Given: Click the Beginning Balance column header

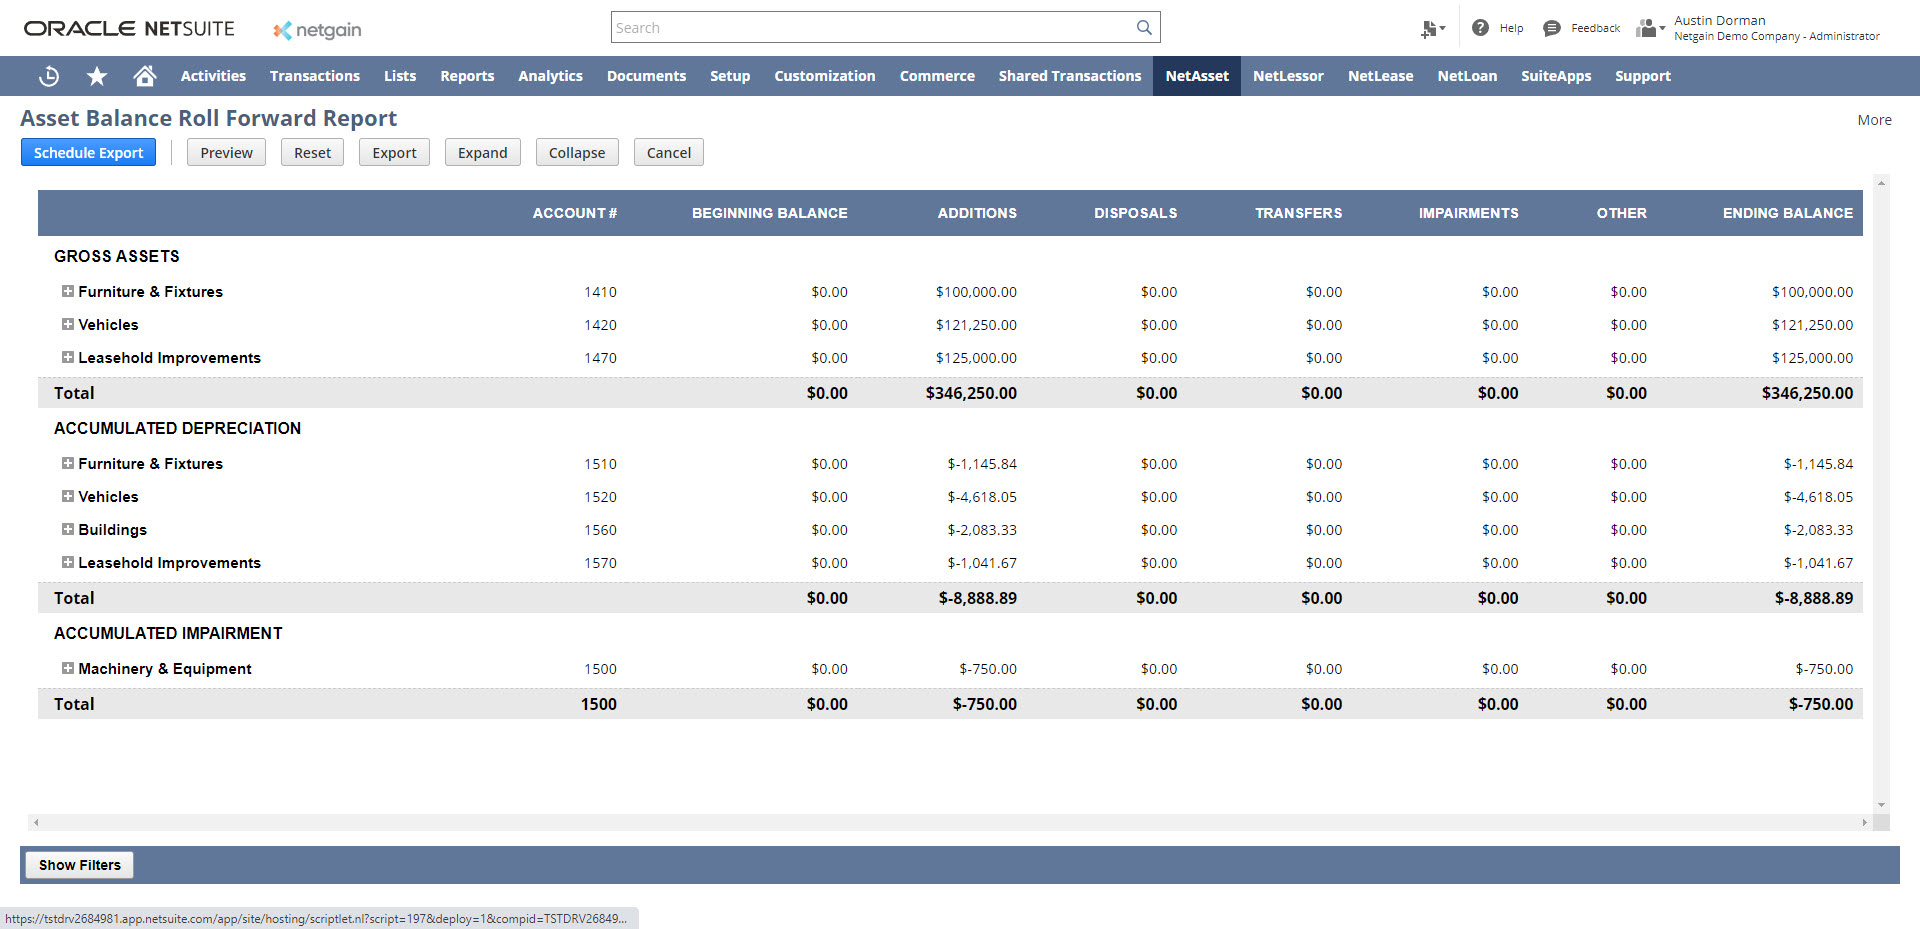Looking at the screenshot, I should [x=769, y=213].
